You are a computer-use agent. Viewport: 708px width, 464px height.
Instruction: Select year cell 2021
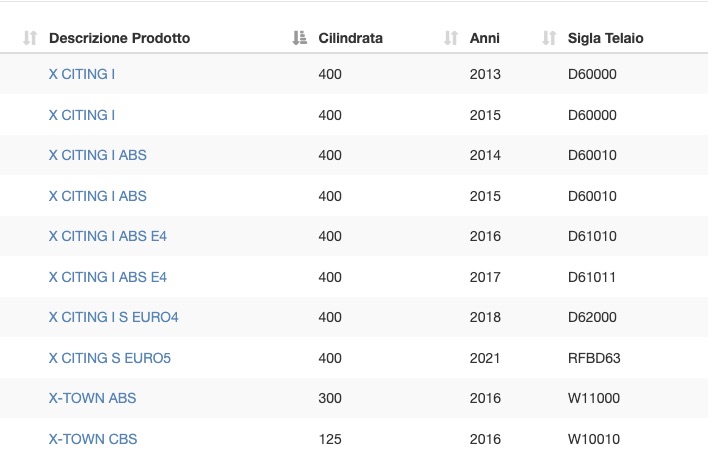tap(485, 358)
